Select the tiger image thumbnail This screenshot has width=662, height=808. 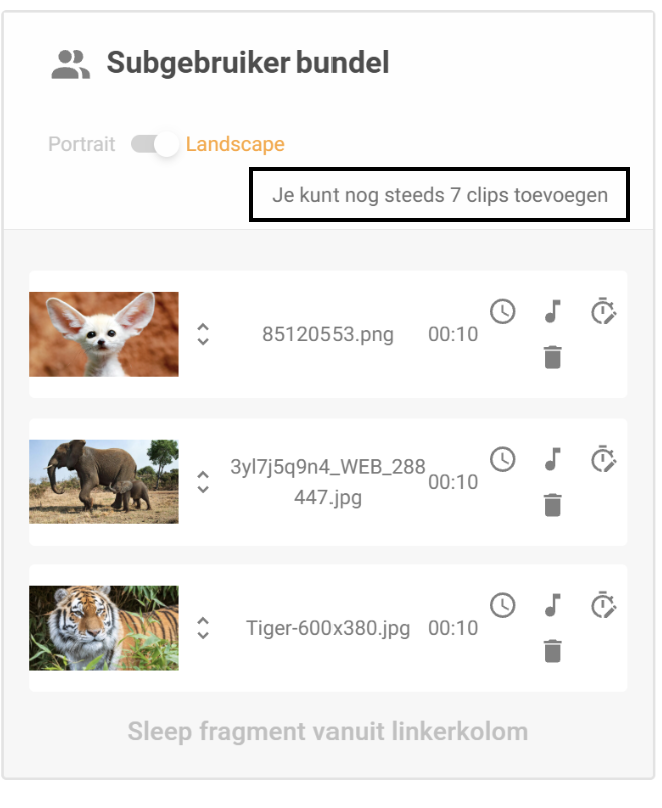(104, 628)
